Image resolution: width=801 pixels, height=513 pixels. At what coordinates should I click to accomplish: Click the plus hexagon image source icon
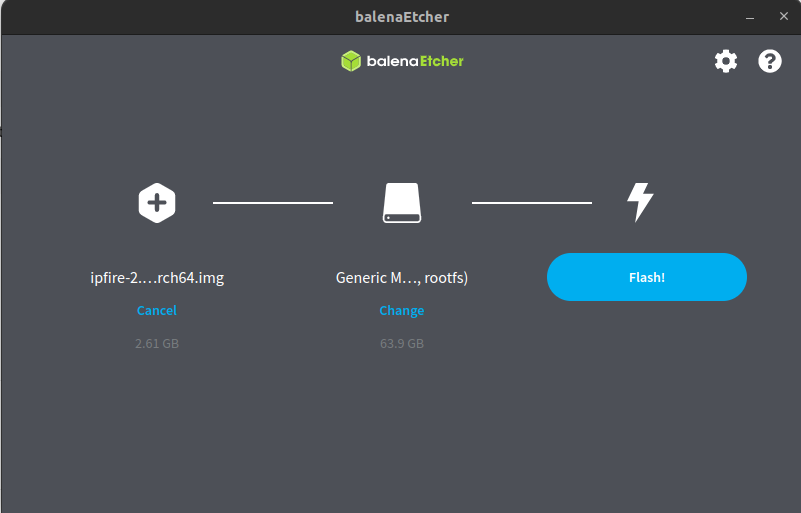[156, 203]
